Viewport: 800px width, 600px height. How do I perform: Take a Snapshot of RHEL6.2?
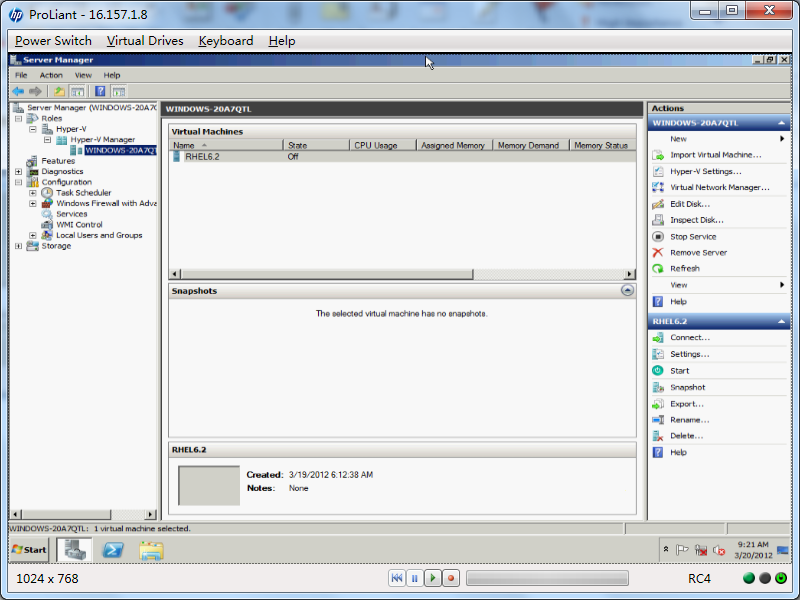click(687, 387)
